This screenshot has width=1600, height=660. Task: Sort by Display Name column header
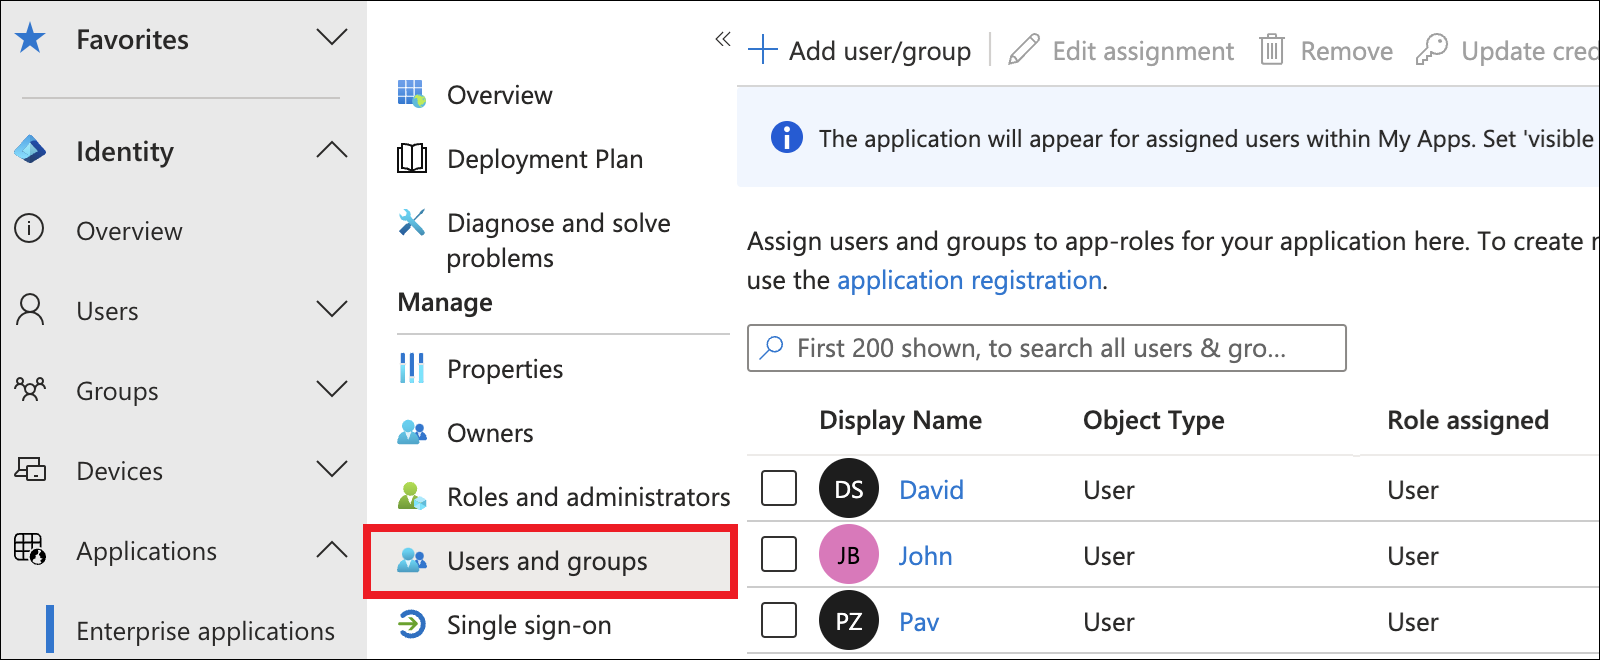click(900, 420)
